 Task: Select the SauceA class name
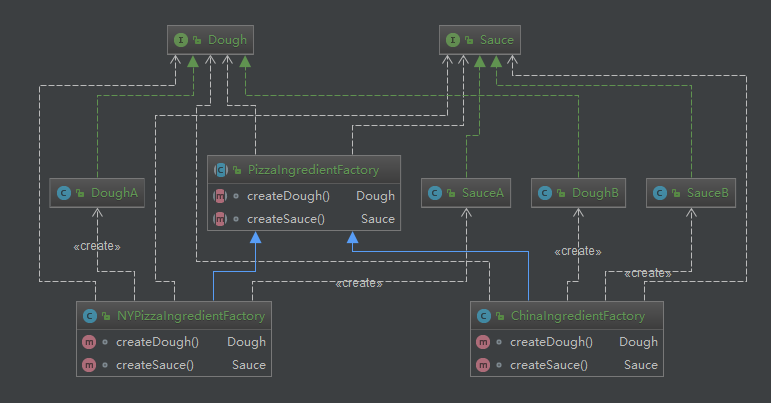(x=483, y=193)
